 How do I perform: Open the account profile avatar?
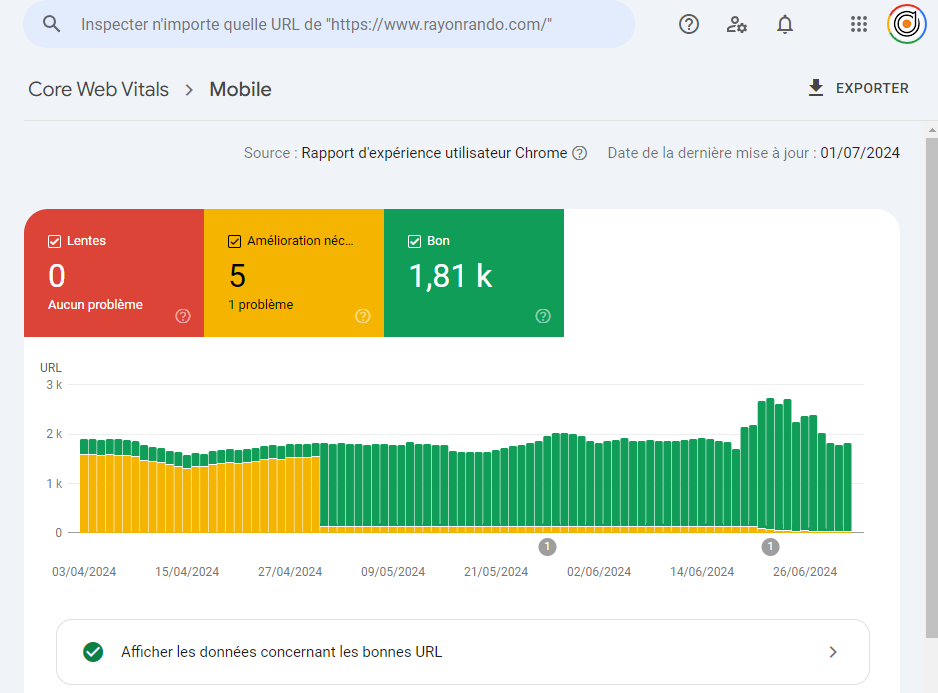tap(906, 24)
